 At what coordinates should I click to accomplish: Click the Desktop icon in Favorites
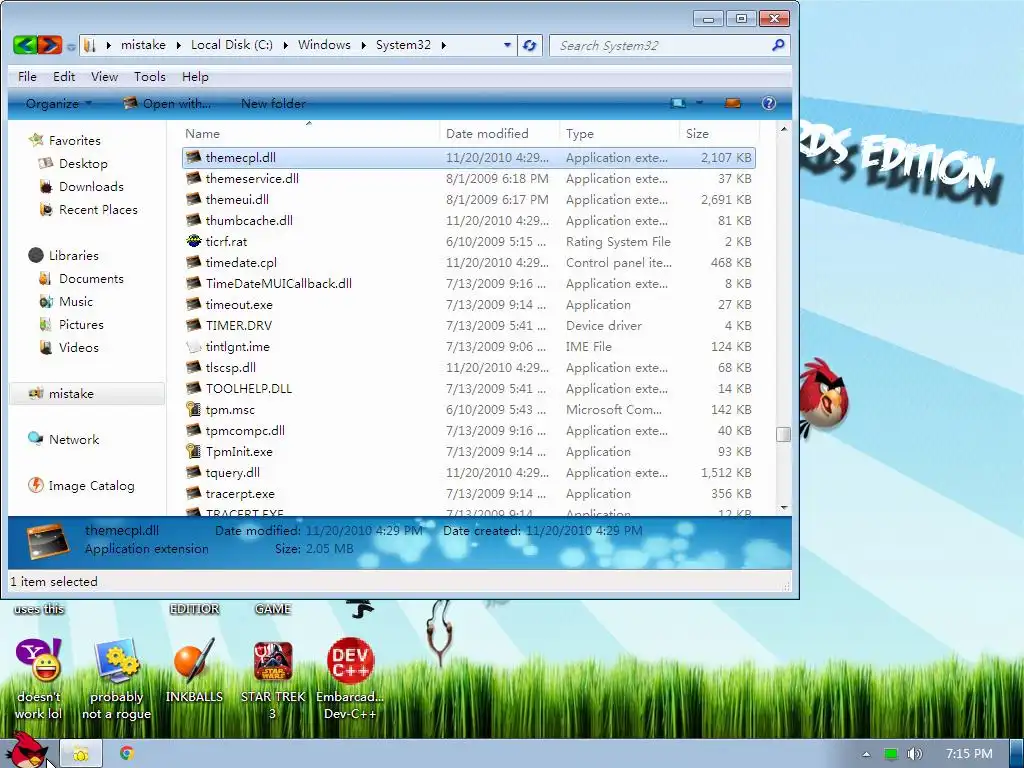[46, 163]
